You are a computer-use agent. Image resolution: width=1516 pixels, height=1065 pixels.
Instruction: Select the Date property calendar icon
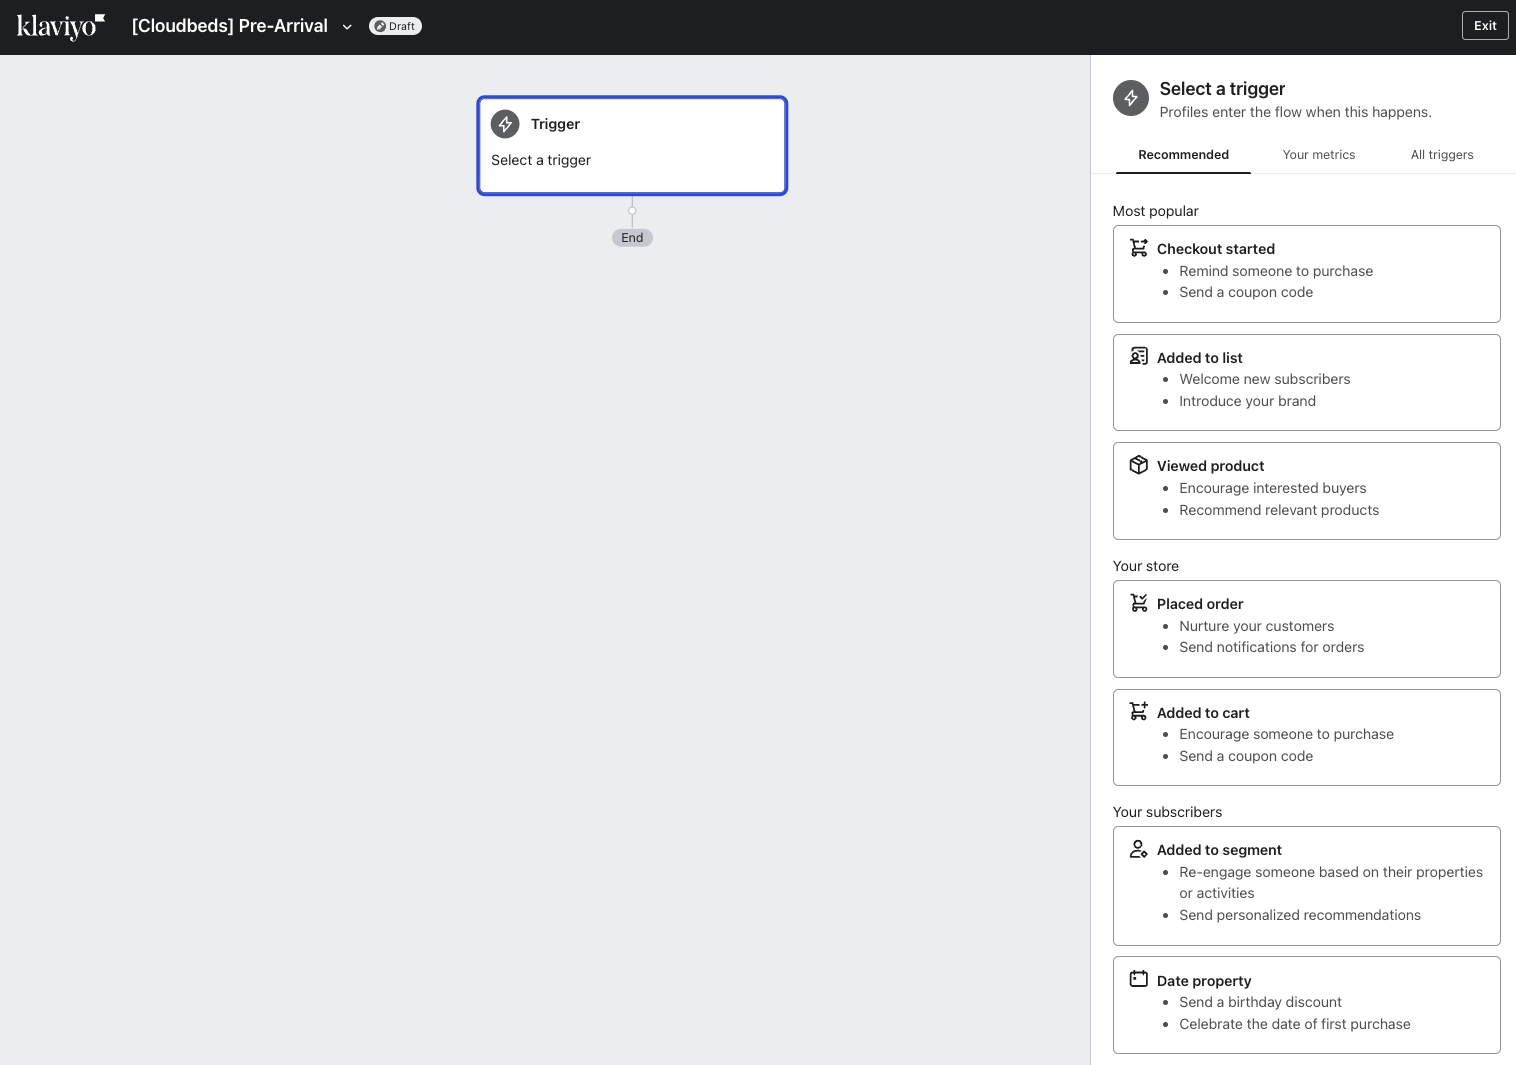click(1139, 979)
